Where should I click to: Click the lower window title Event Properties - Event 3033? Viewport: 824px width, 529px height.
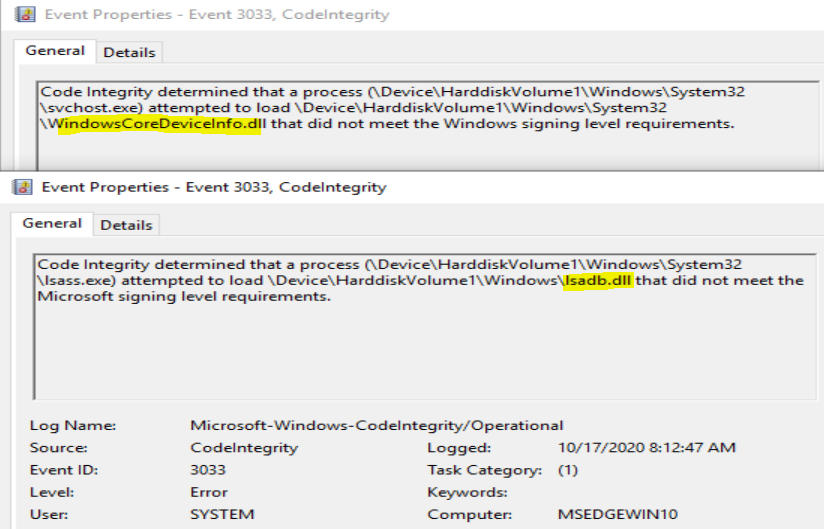(214, 187)
